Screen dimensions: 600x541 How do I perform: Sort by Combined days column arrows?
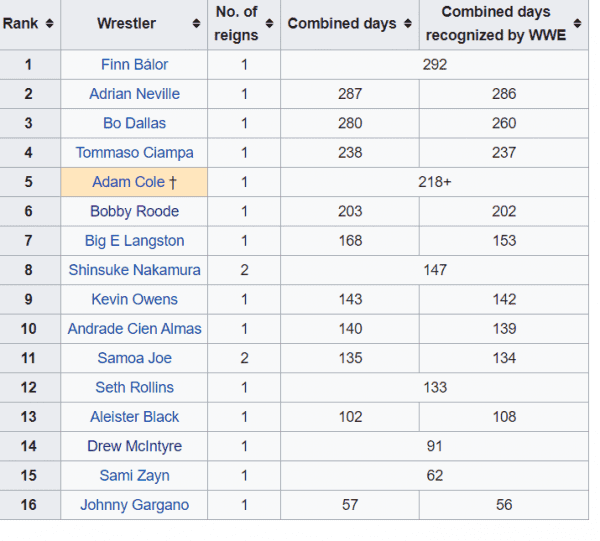[x=406, y=24]
